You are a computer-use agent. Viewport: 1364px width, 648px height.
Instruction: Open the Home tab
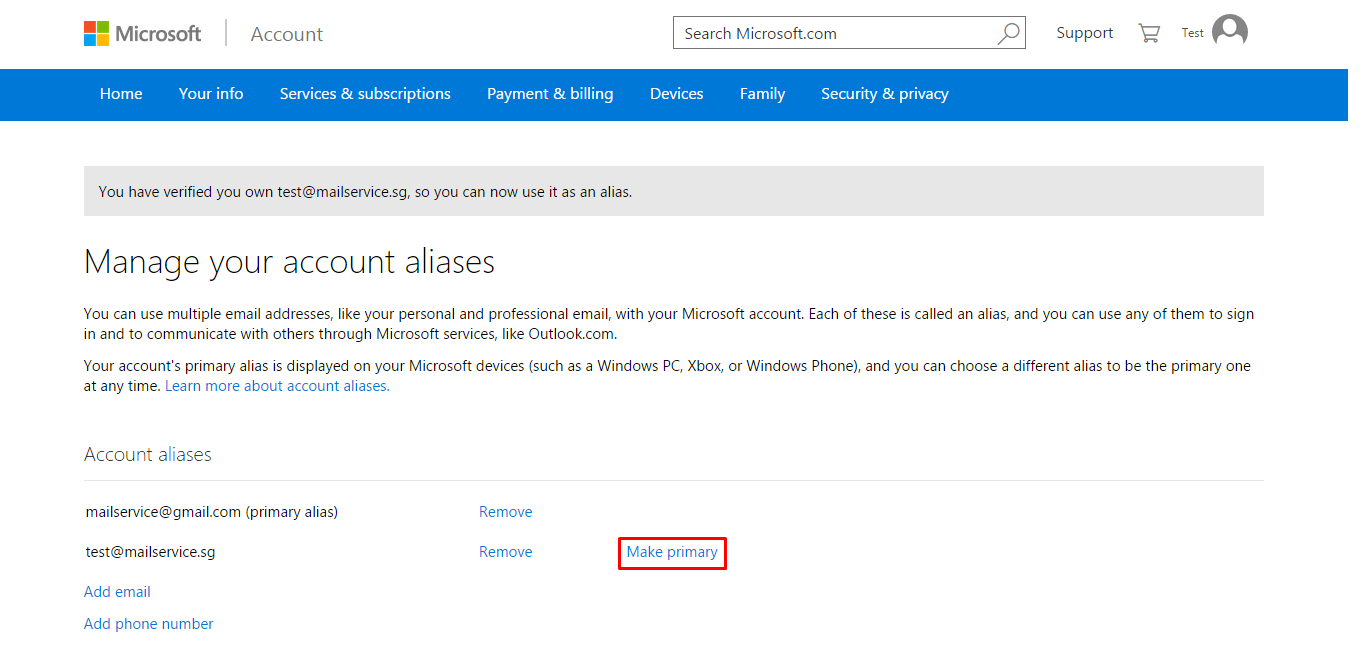point(121,94)
